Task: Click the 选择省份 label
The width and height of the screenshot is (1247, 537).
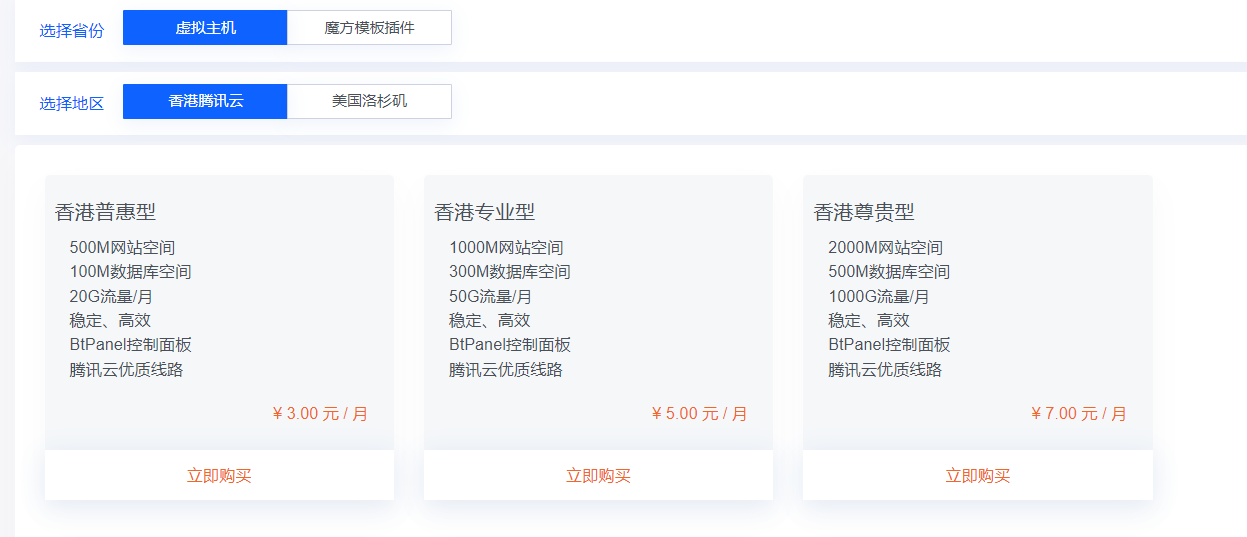Action: 72,30
